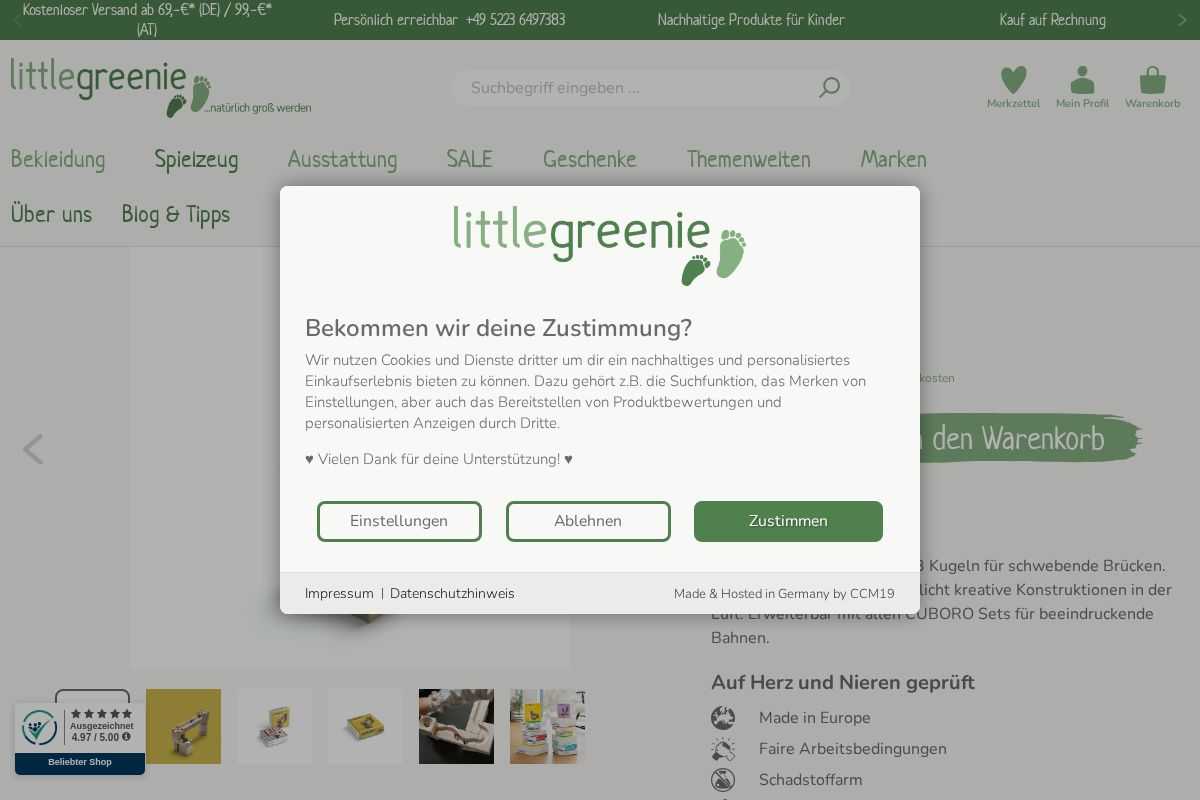Screen dimensions: 1200x800
Task: Click the search magnifier icon
Action: 829,88
